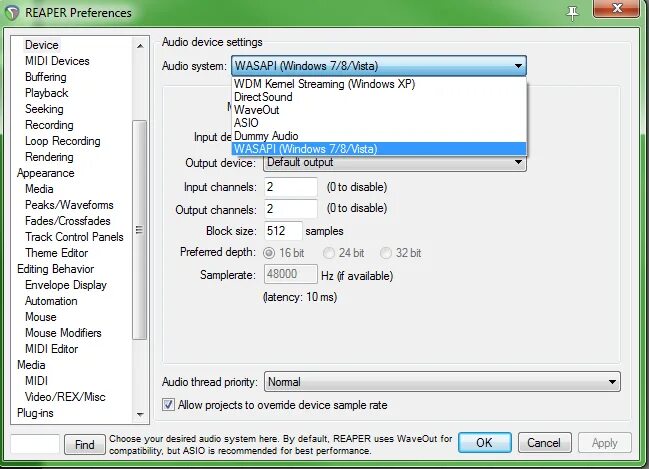
Task: Click the Input channels field
Action: (x=291, y=187)
